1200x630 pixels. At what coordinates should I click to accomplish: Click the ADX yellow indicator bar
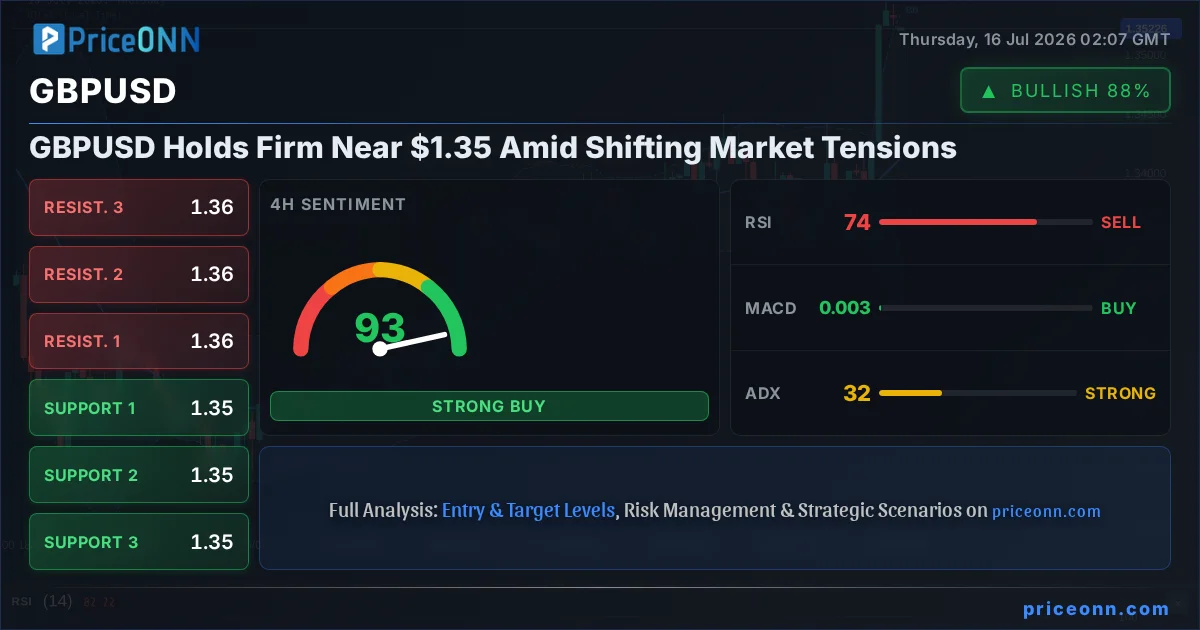click(911, 393)
